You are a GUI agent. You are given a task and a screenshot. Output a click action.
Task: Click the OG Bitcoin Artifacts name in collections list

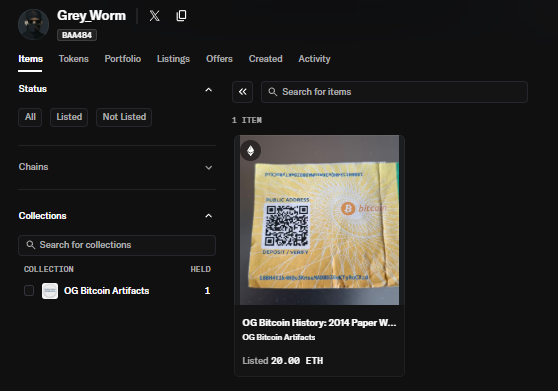click(106, 291)
